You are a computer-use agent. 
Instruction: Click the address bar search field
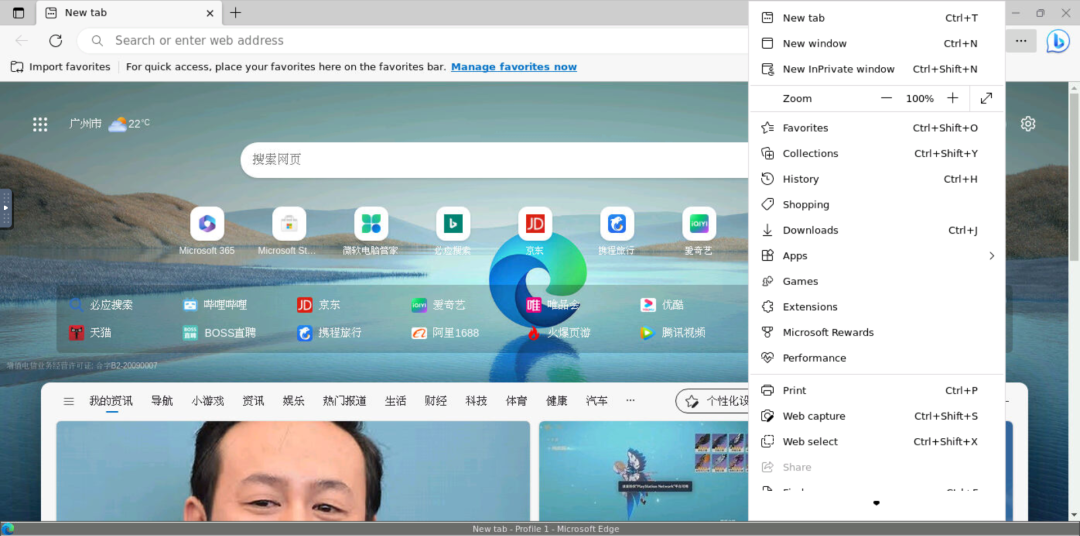[413, 41]
